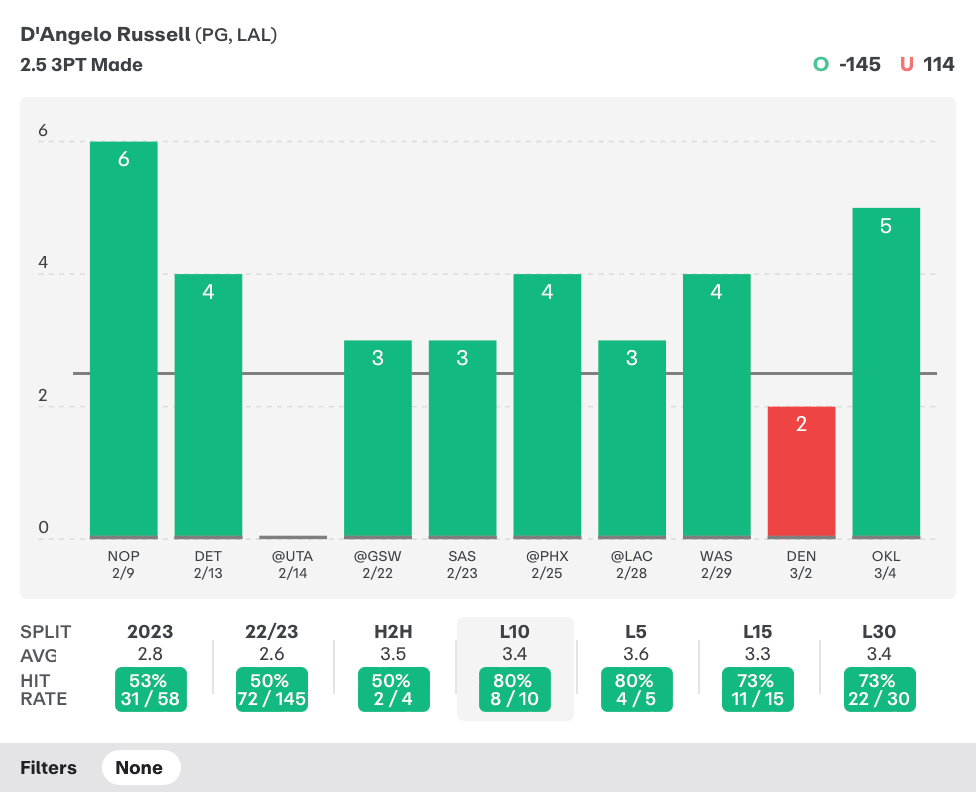Click the '3.6' average under L5
Viewport: 976px width, 792px height.
tap(636, 654)
